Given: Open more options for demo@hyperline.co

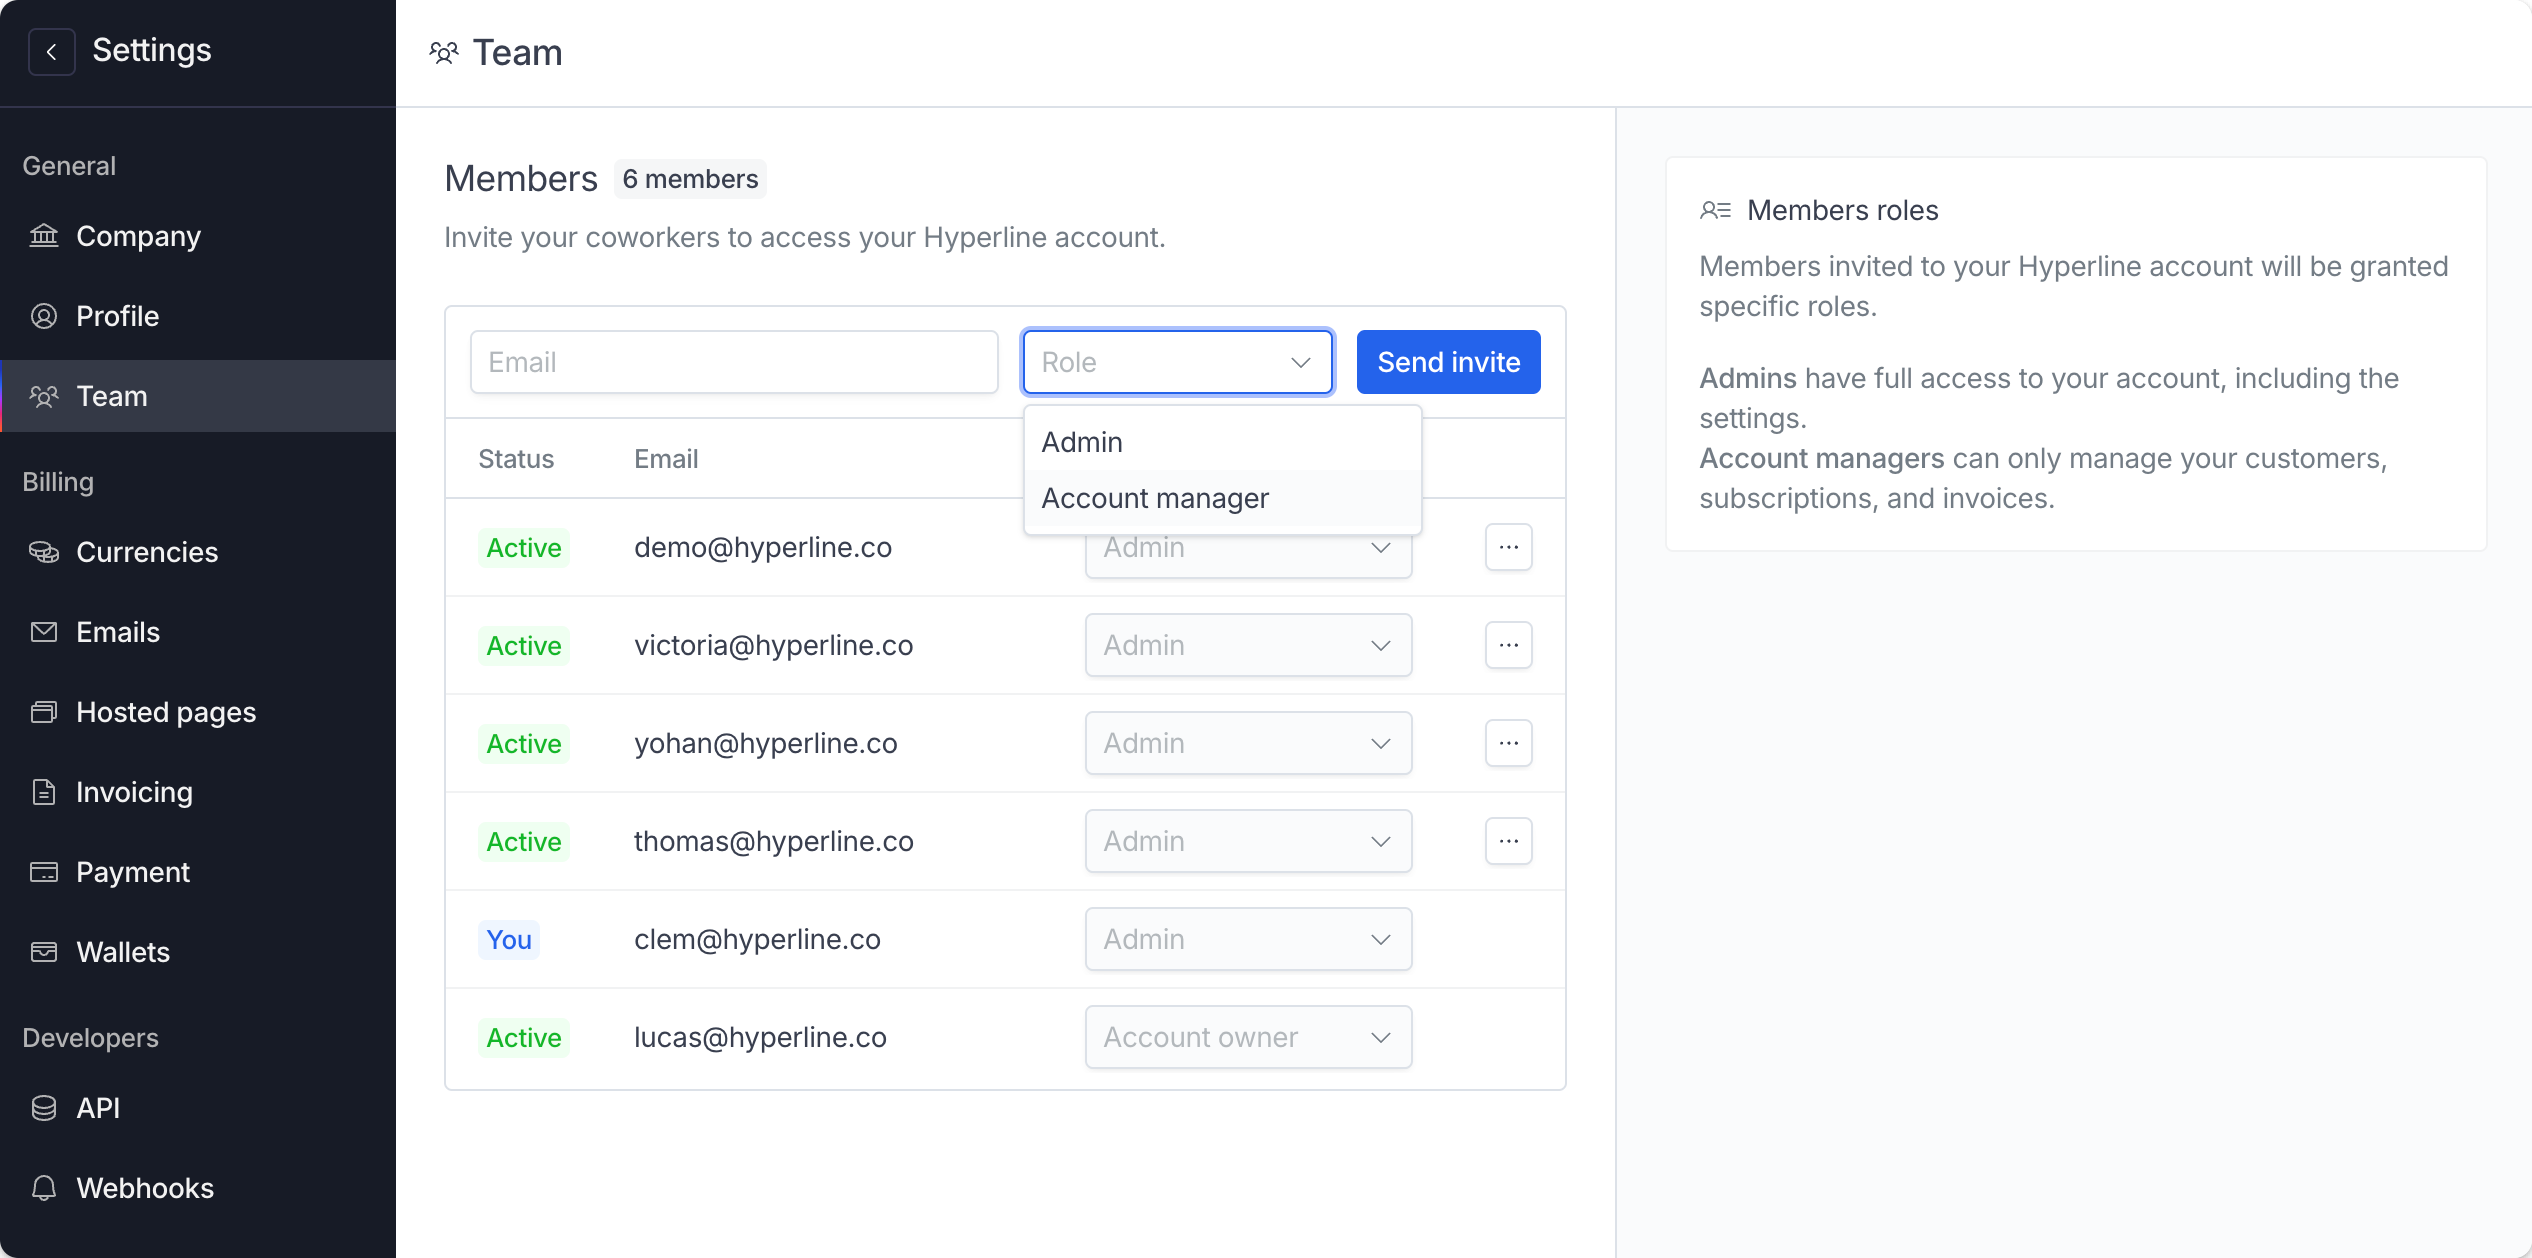Looking at the screenshot, I should point(1509,547).
